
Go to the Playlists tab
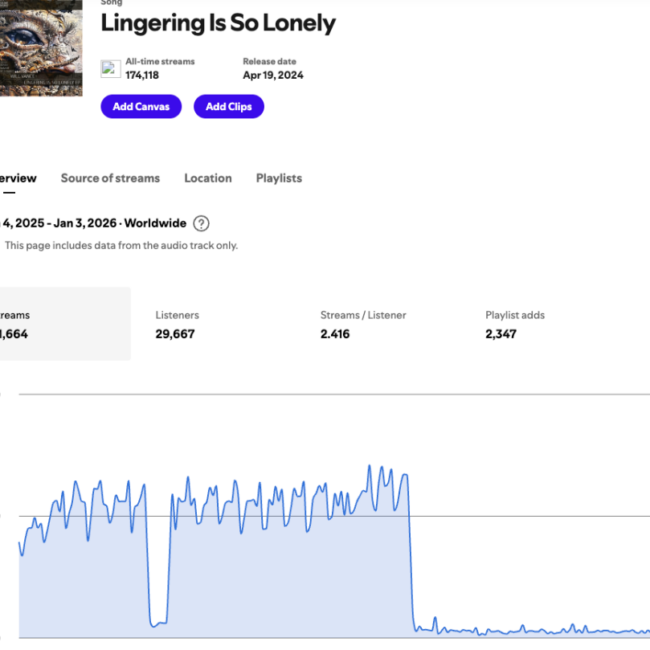coord(278,178)
